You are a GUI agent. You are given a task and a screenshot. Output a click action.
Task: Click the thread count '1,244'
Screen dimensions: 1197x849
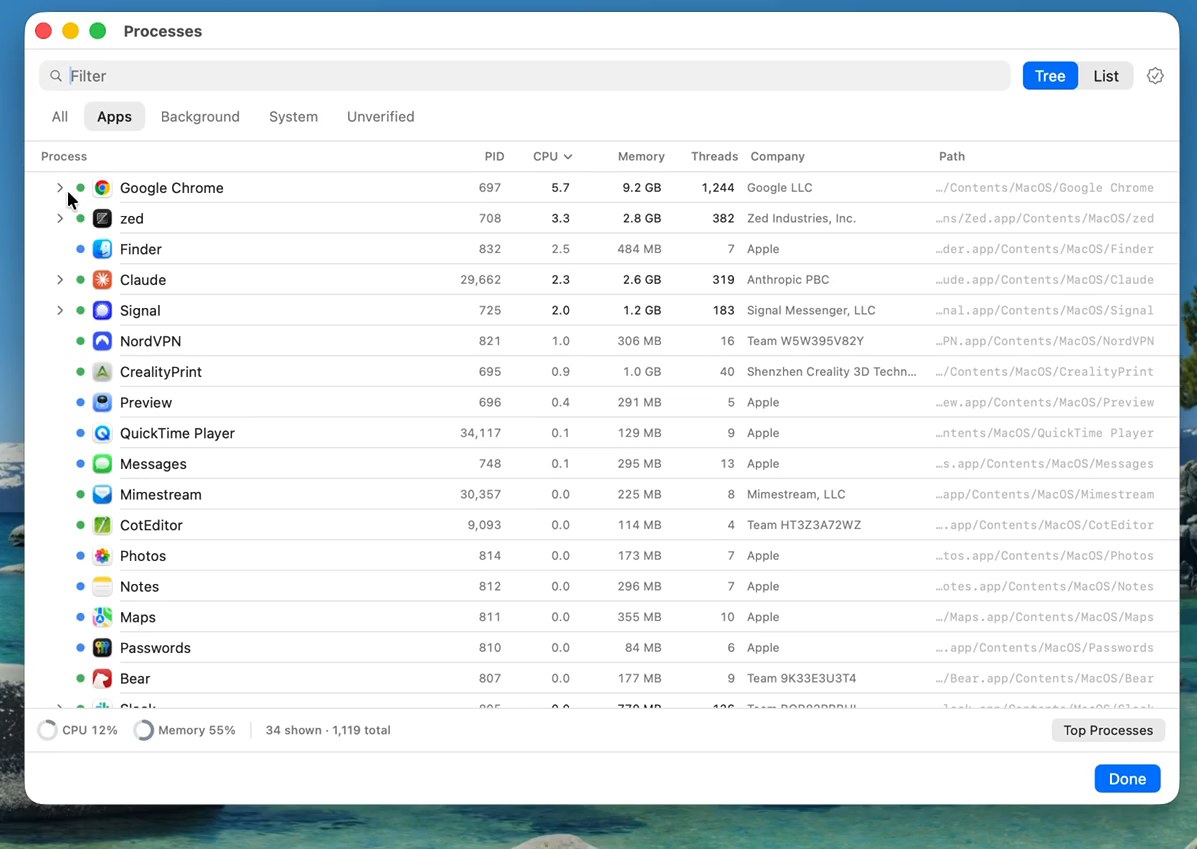tap(718, 188)
